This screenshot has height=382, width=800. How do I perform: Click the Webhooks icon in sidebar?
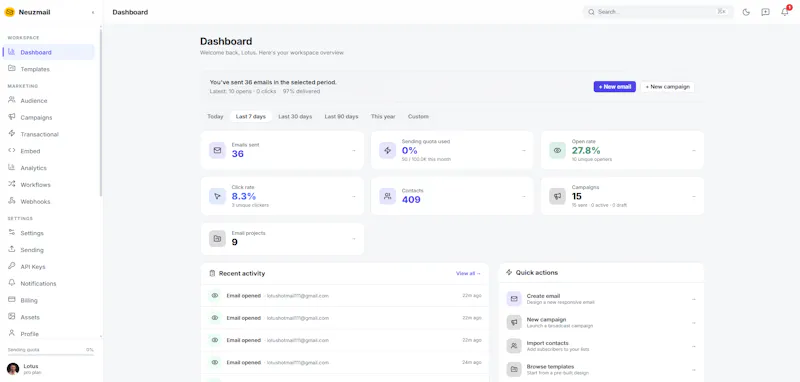12,201
